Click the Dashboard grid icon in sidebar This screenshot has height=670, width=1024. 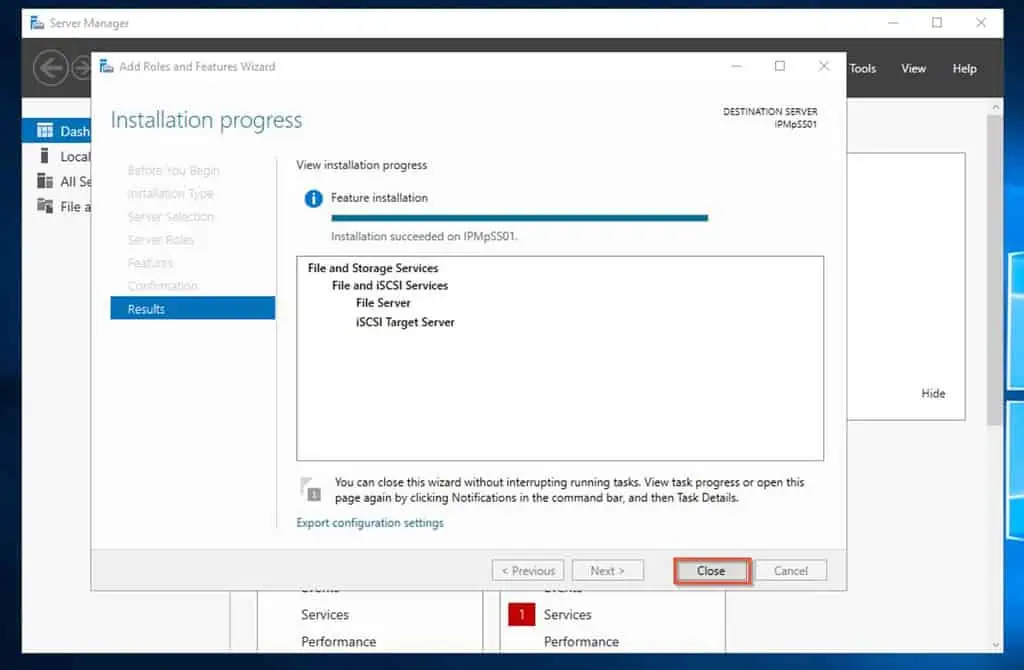click(45, 131)
